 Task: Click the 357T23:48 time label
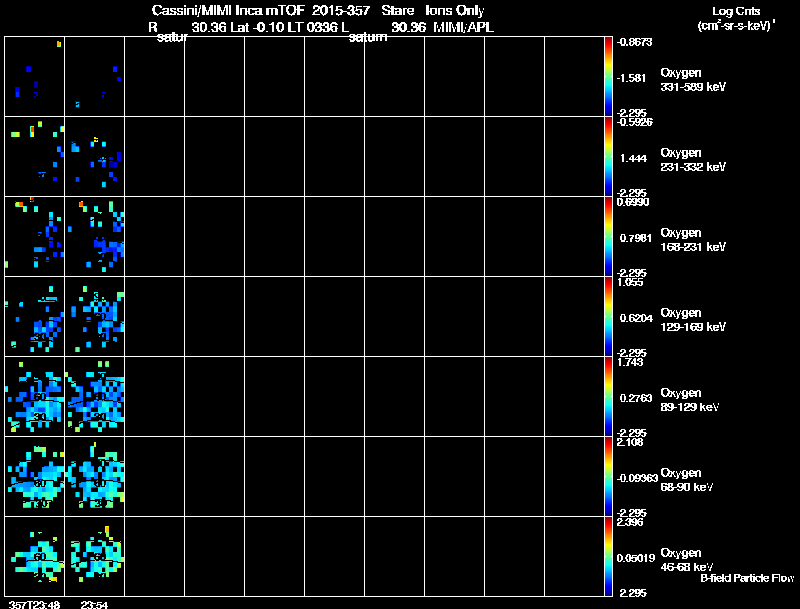pos(34,605)
